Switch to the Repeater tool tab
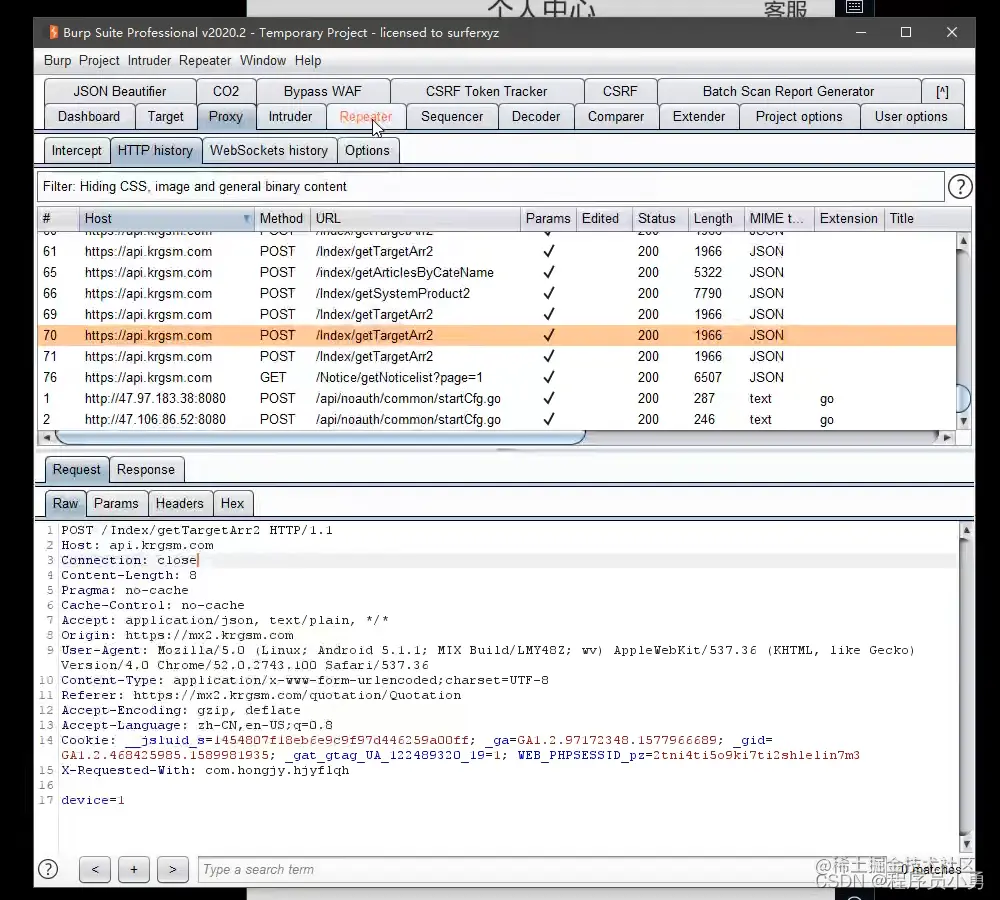Viewport: 1000px width, 900px height. point(365,117)
